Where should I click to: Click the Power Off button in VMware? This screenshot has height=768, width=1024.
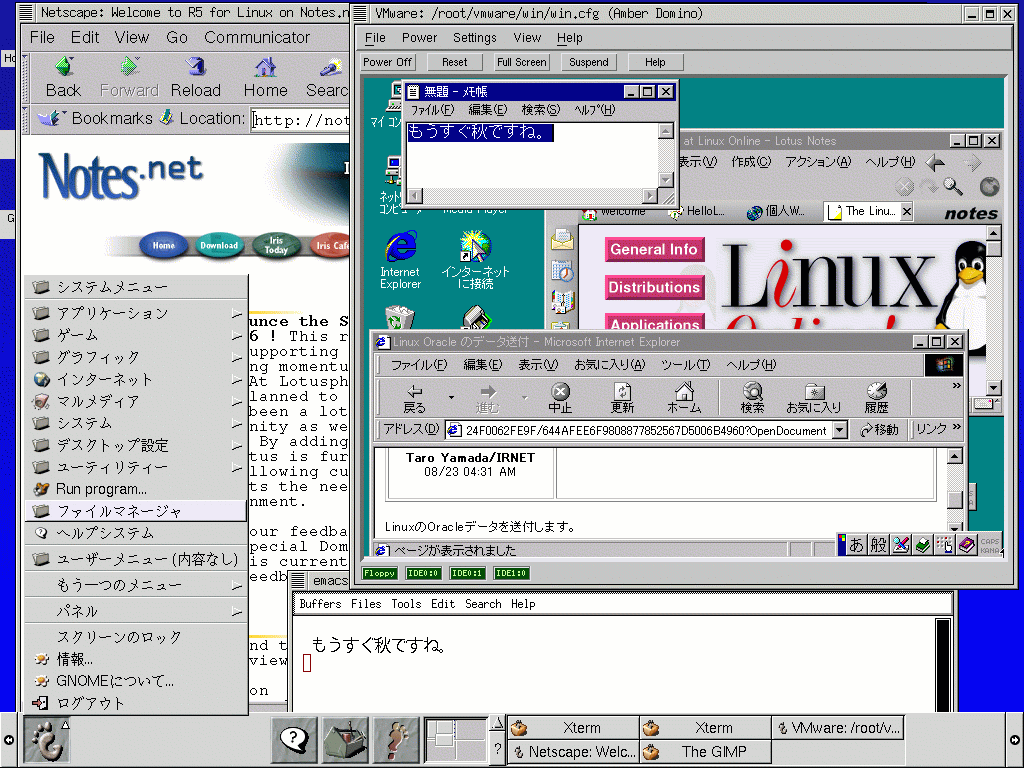click(x=387, y=62)
